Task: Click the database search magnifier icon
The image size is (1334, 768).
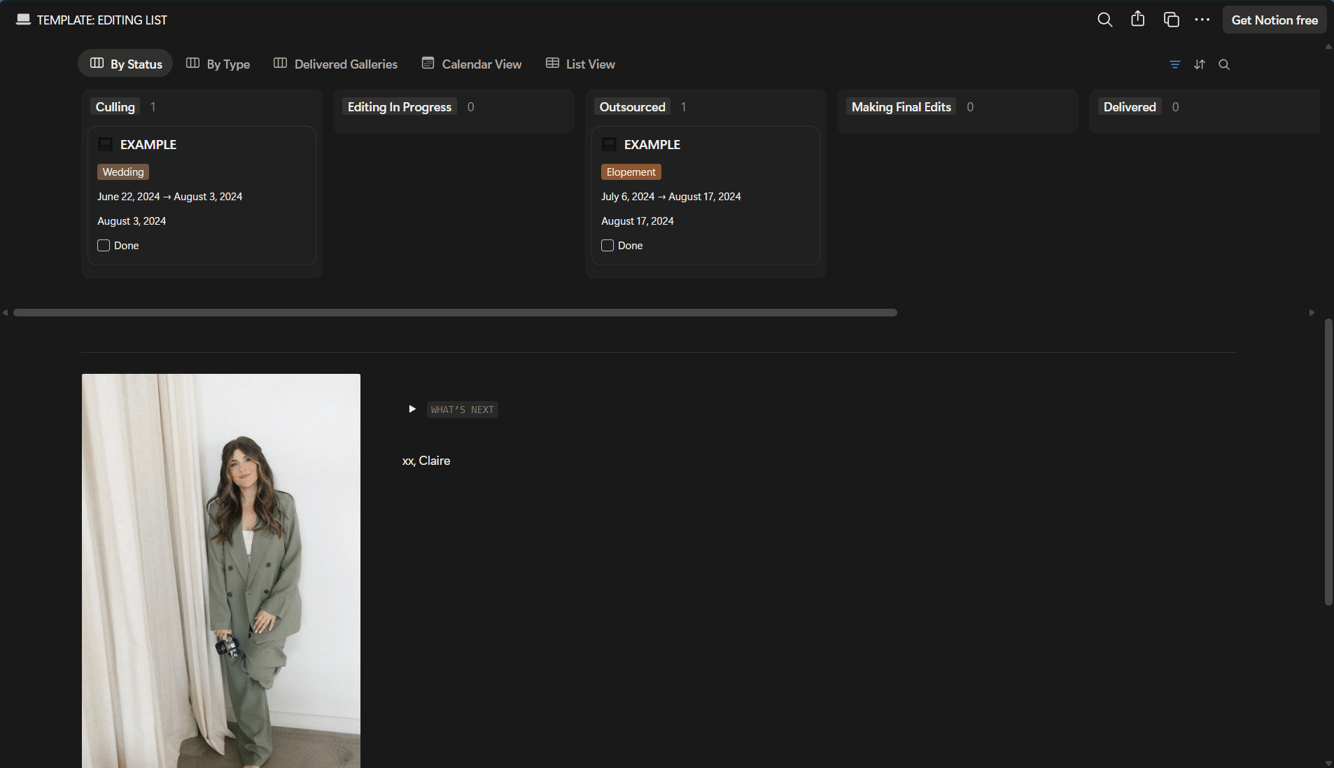Action: click(x=1224, y=64)
